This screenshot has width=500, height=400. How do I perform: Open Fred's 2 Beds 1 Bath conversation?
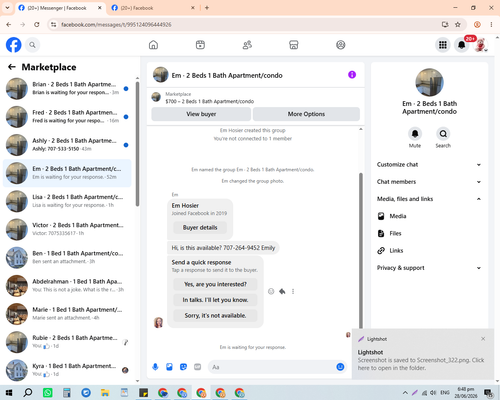click(67, 117)
